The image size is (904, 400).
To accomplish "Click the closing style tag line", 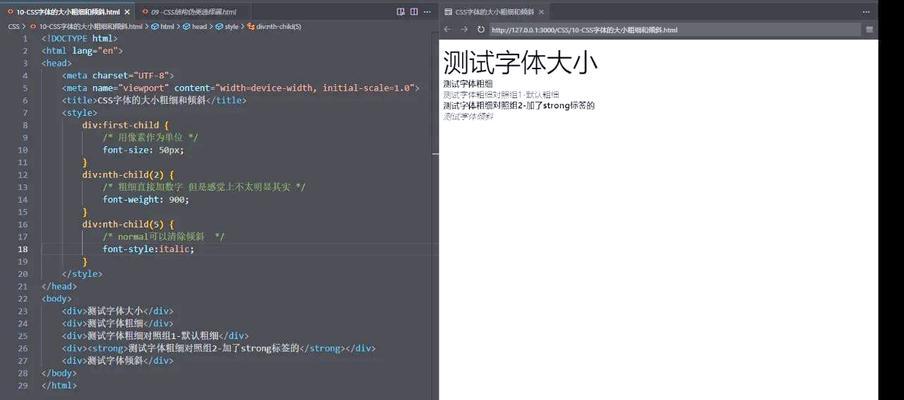I will (82, 274).
